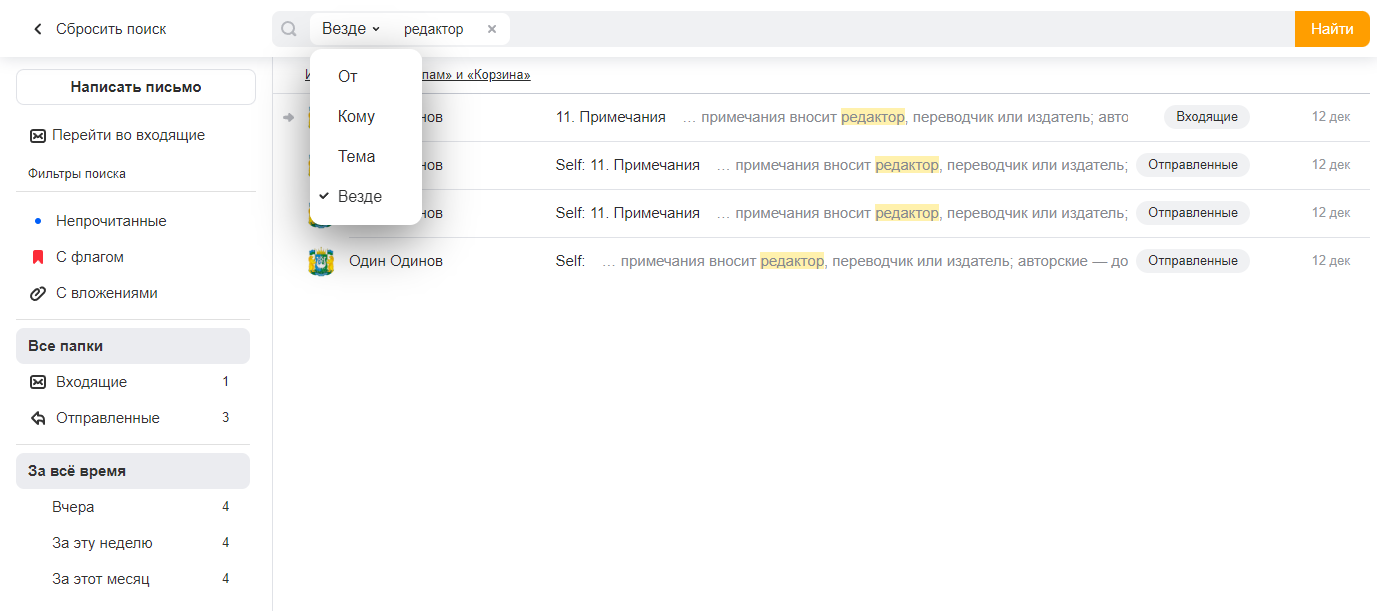
Task: Filter results by За эту неделю
Action: point(102,543)
